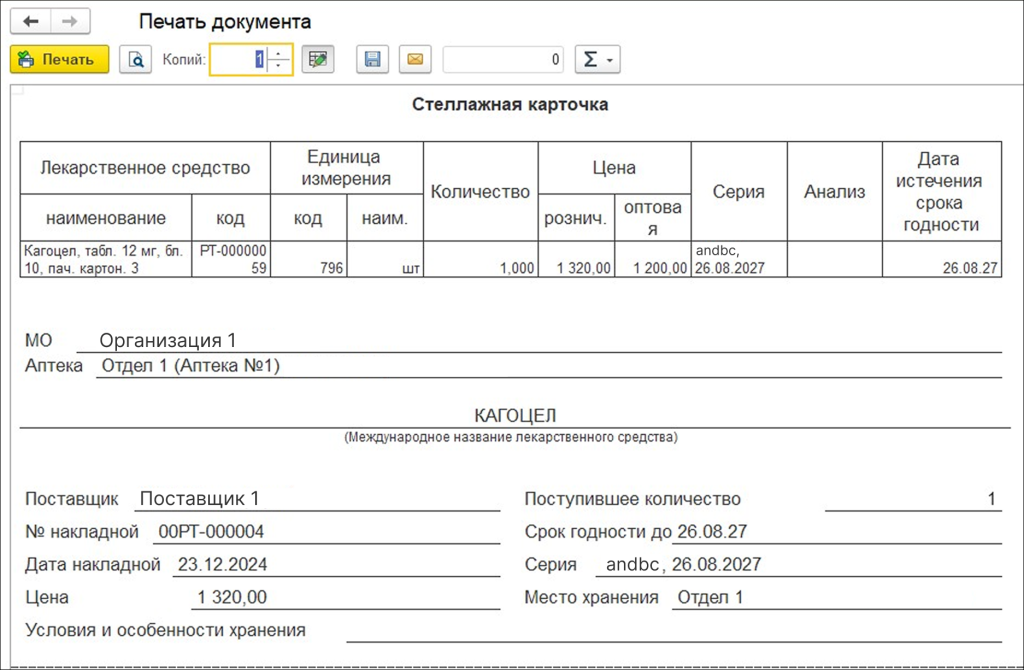Click the sum field showing 0
Screen dimensions: 1024x670
503,60
